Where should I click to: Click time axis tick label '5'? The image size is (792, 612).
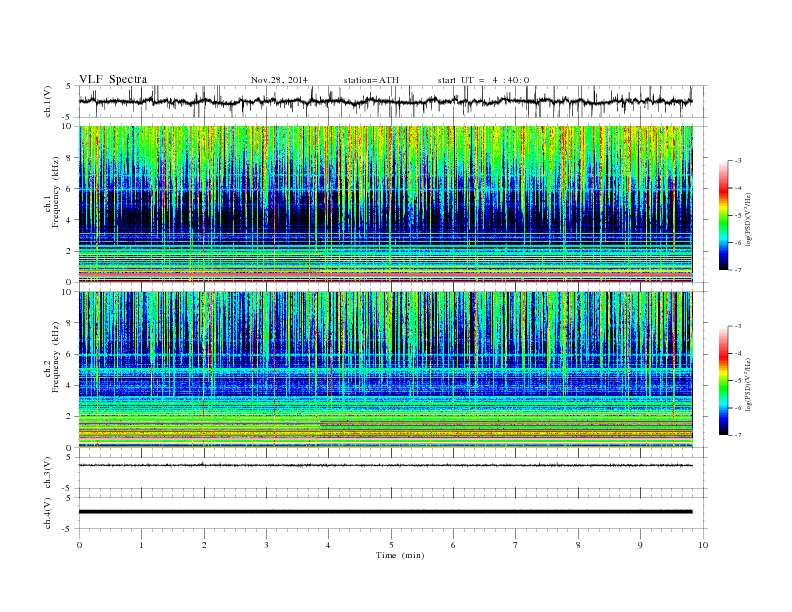click(391, 545)
